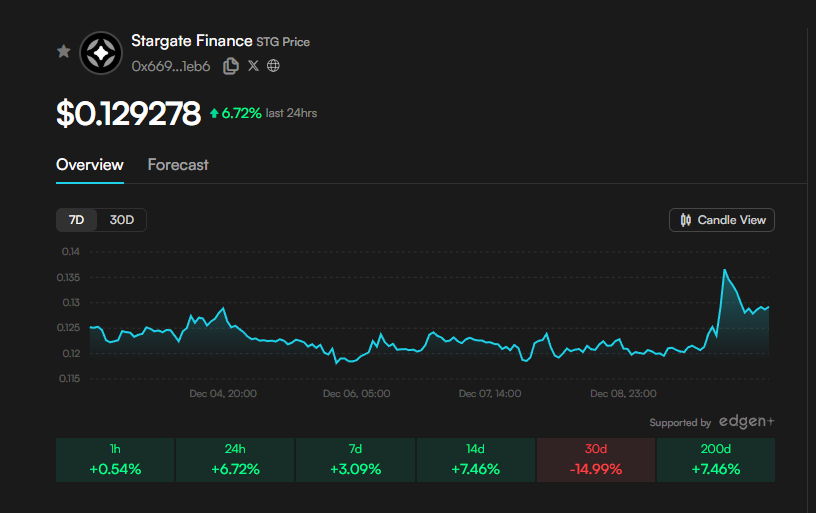Select the 30D chart range
Screen dimensions: 816x513
coord(122,220)
